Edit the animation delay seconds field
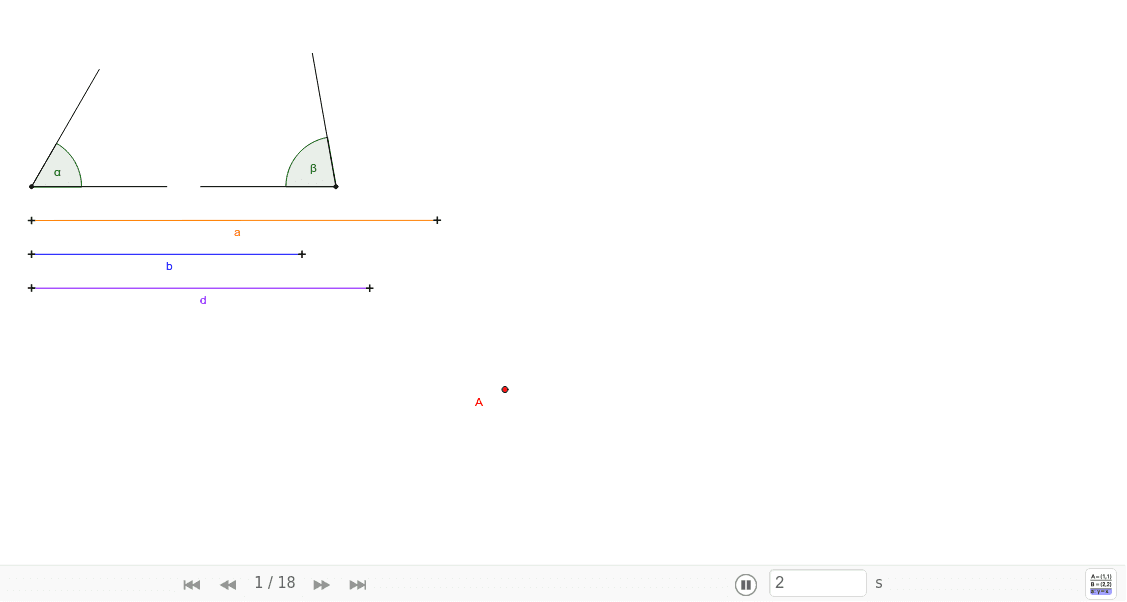Screen dimensions: 1127x602 (818, 583)
